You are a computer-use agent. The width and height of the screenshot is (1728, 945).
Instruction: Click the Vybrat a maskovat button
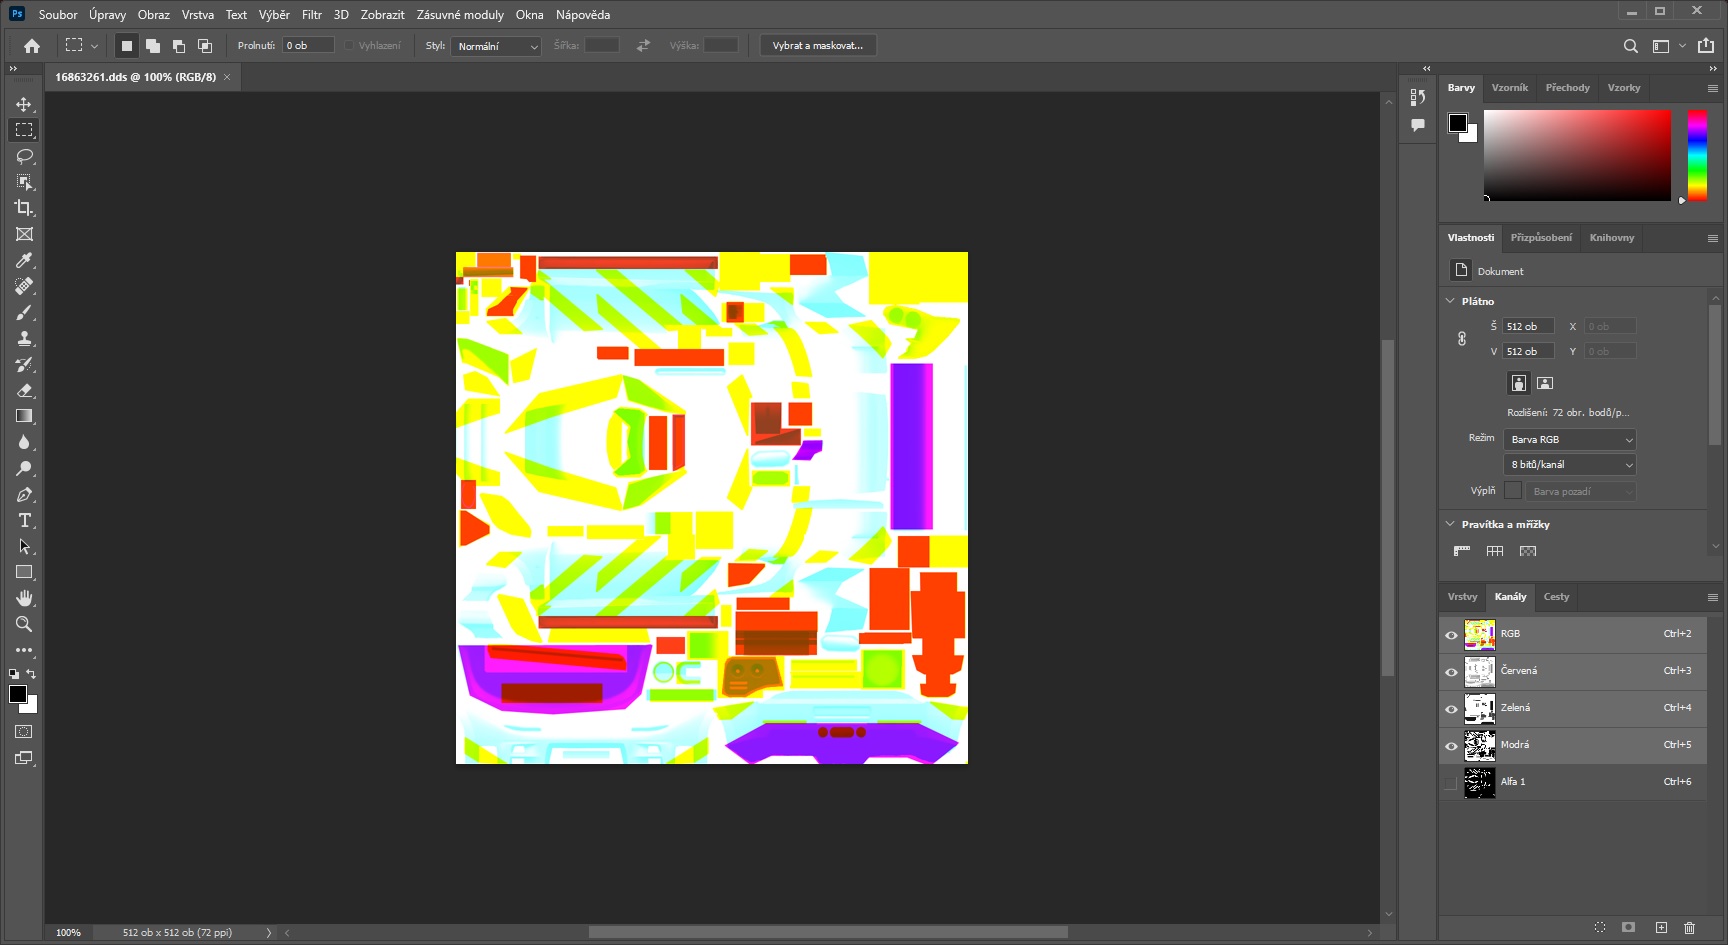pyautogui.click(x=818, y=46)
